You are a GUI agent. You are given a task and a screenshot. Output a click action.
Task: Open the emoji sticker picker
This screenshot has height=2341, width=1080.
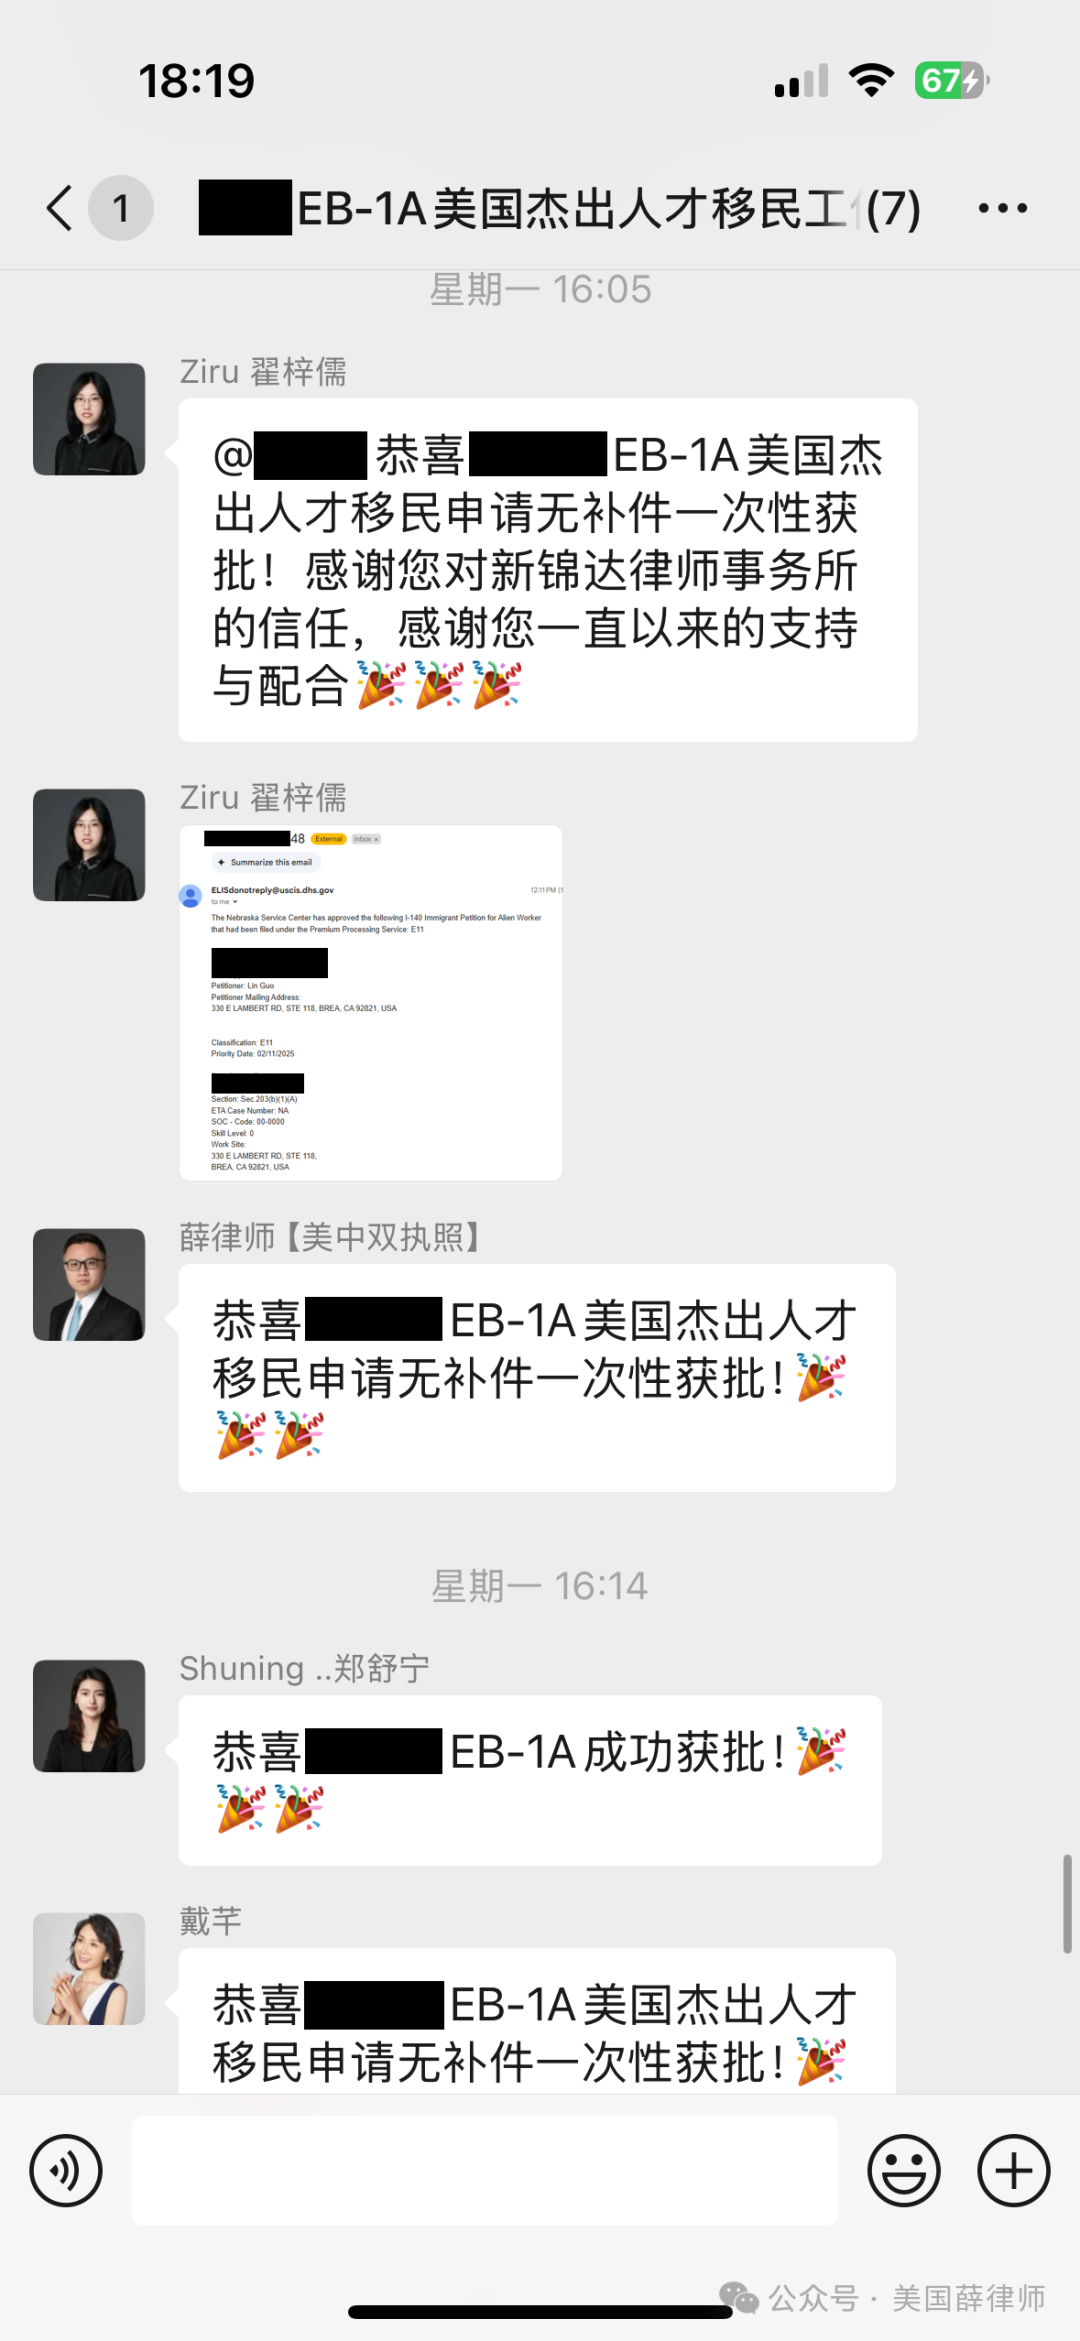coord(904,2171)
